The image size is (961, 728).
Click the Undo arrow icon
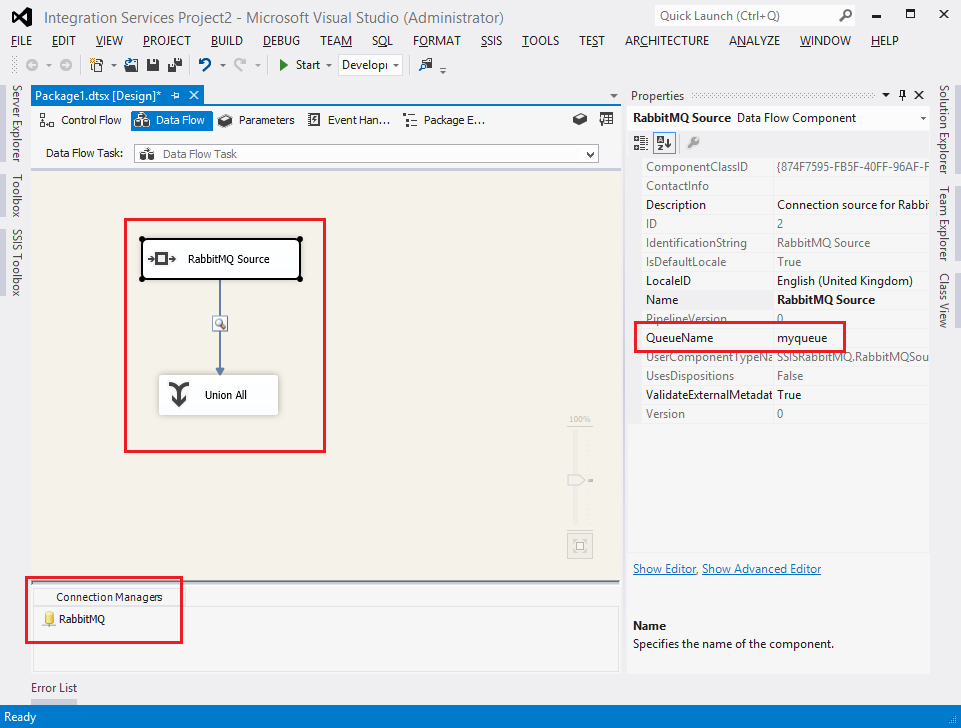click(204, 65)
